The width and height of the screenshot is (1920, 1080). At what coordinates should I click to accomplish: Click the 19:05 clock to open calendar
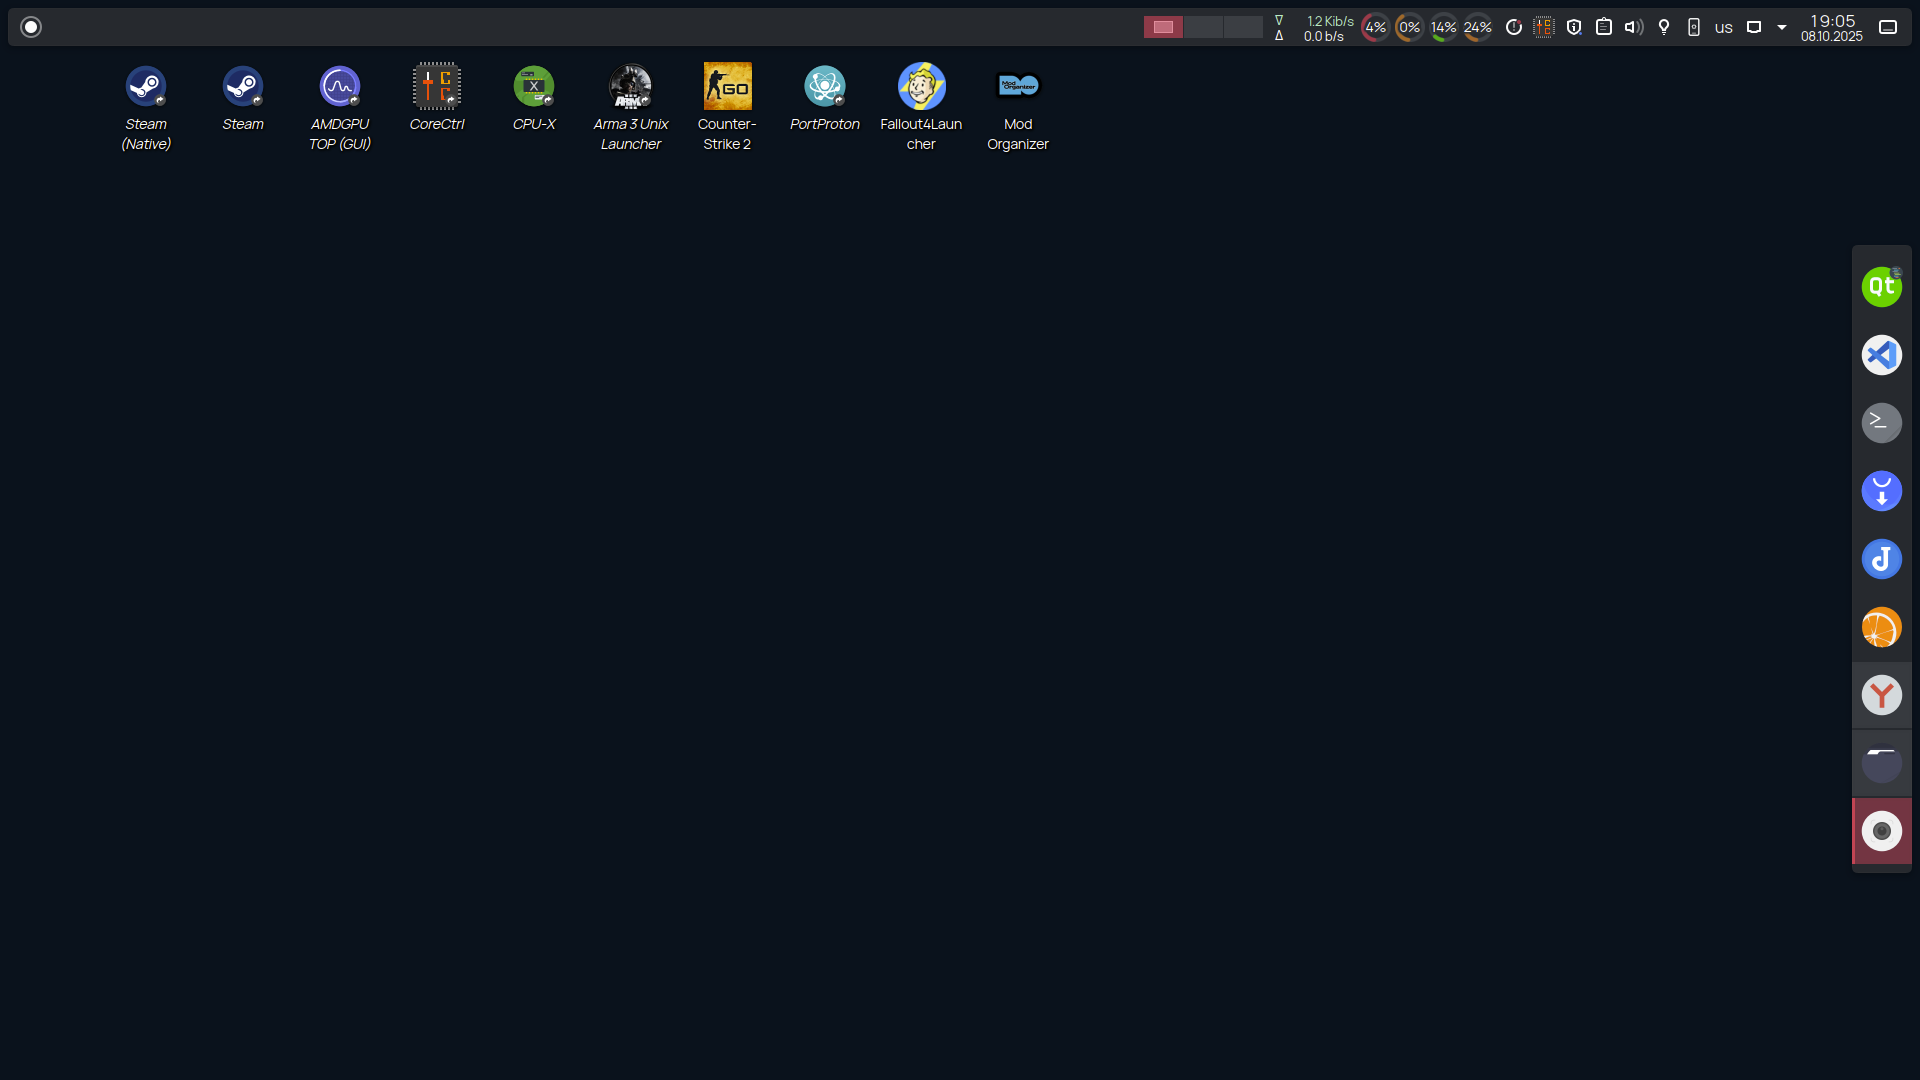1832,27
